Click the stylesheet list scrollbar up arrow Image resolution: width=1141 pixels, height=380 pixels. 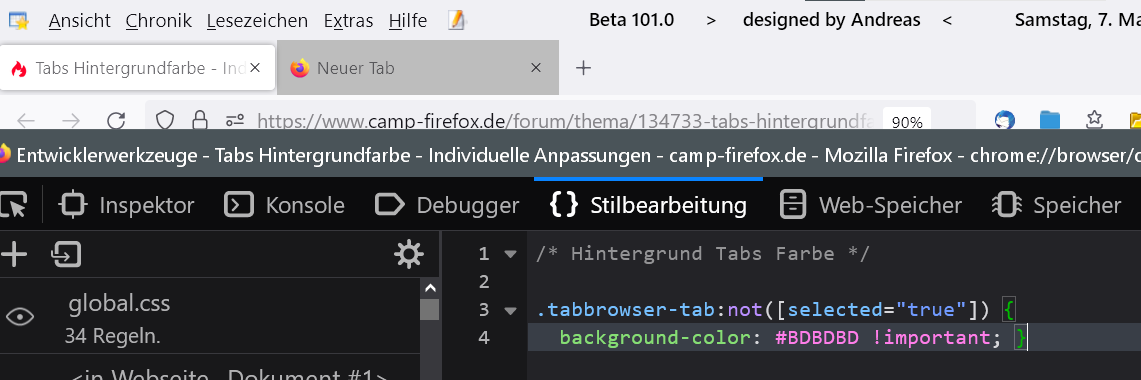pyautogui.click(x=429, y=289)
